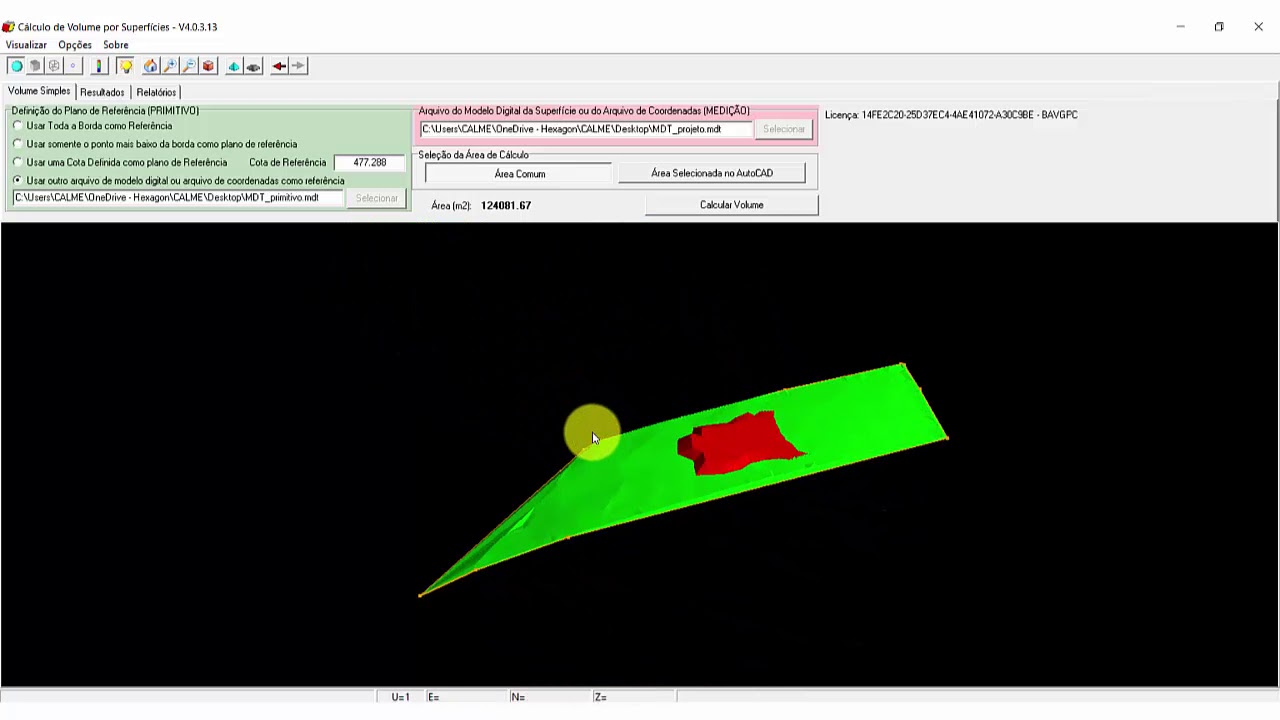1280x720 pixels.
Task: Click the N= status bar field
Action: tap(550, 697)
